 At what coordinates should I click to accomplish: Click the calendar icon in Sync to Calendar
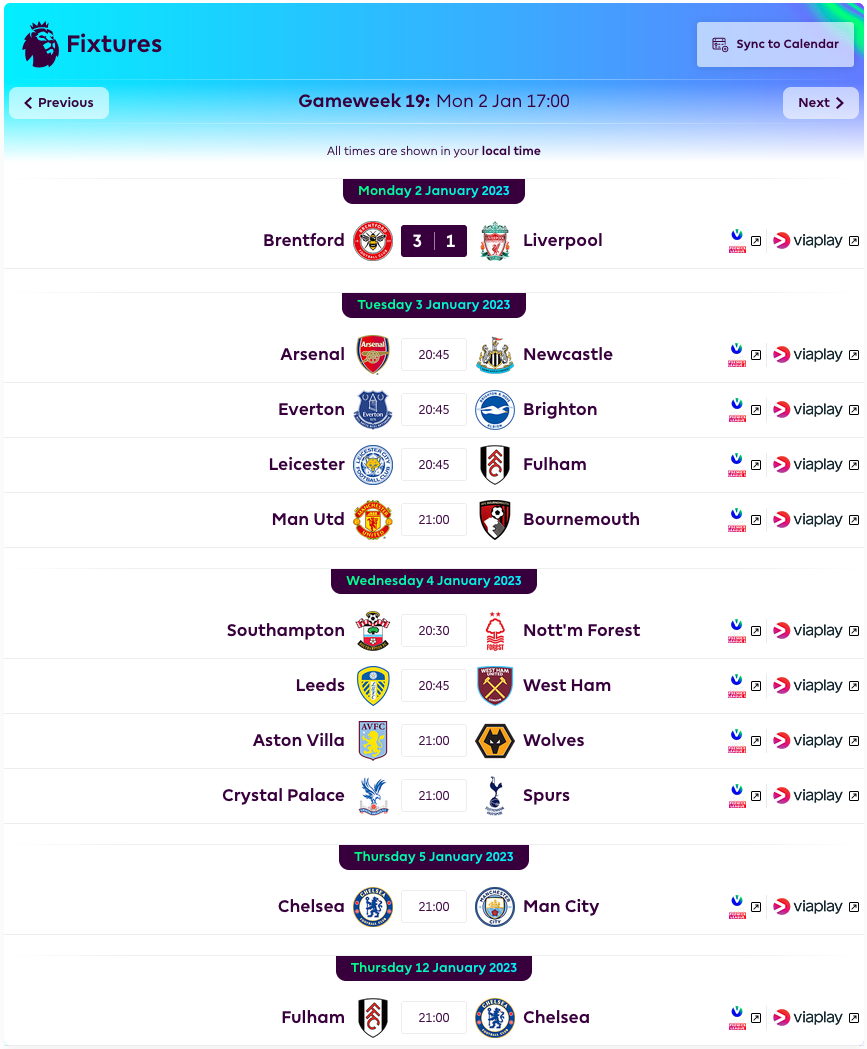point(720,44)
